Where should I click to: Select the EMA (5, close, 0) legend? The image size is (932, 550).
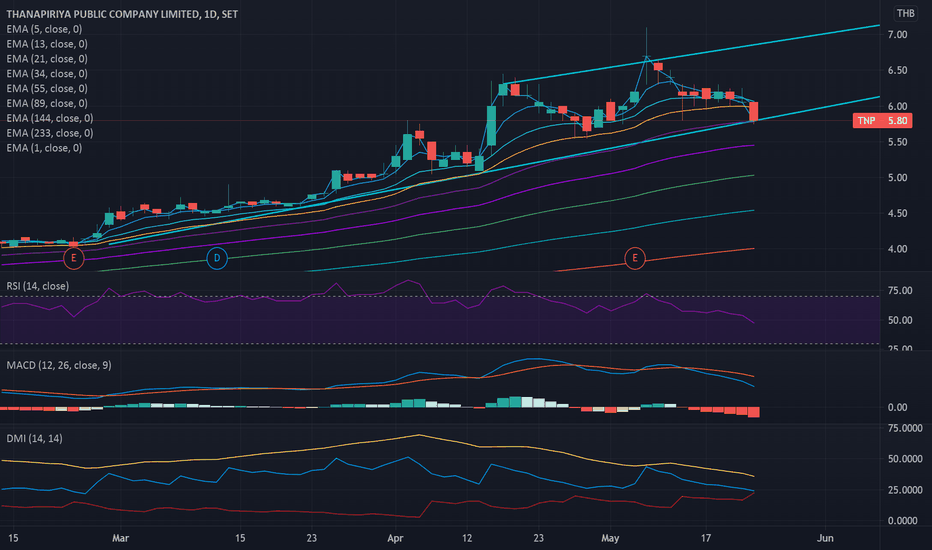point(44,29)
